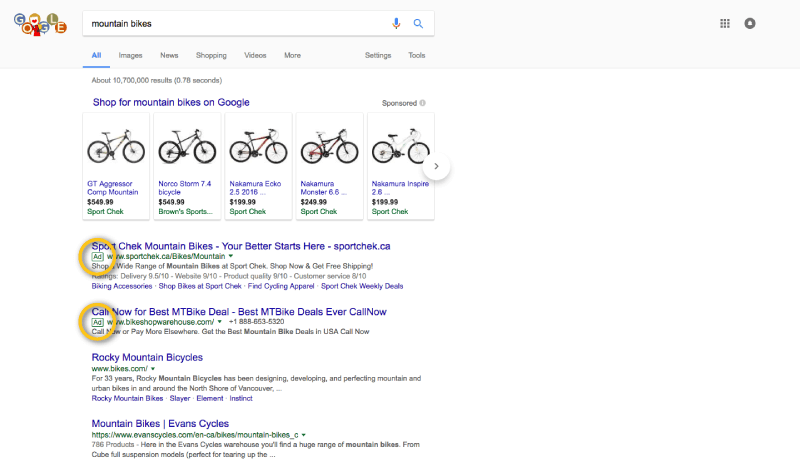The height and width of the screenshot is (472, 800).
Task: Open Nakamura Ecko 2.5 bike image
Action: pyautogui.click(x=258, y=146)
